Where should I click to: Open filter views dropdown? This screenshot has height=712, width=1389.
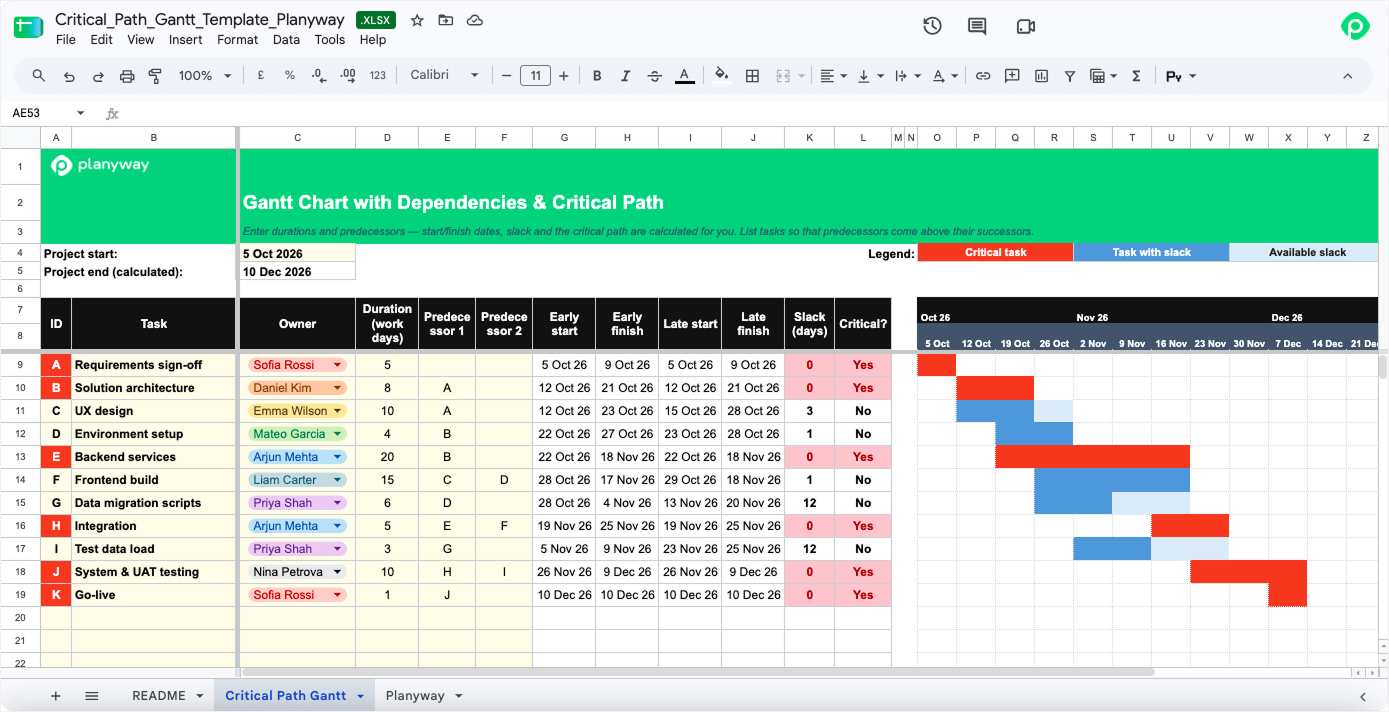click(1103, 76)
